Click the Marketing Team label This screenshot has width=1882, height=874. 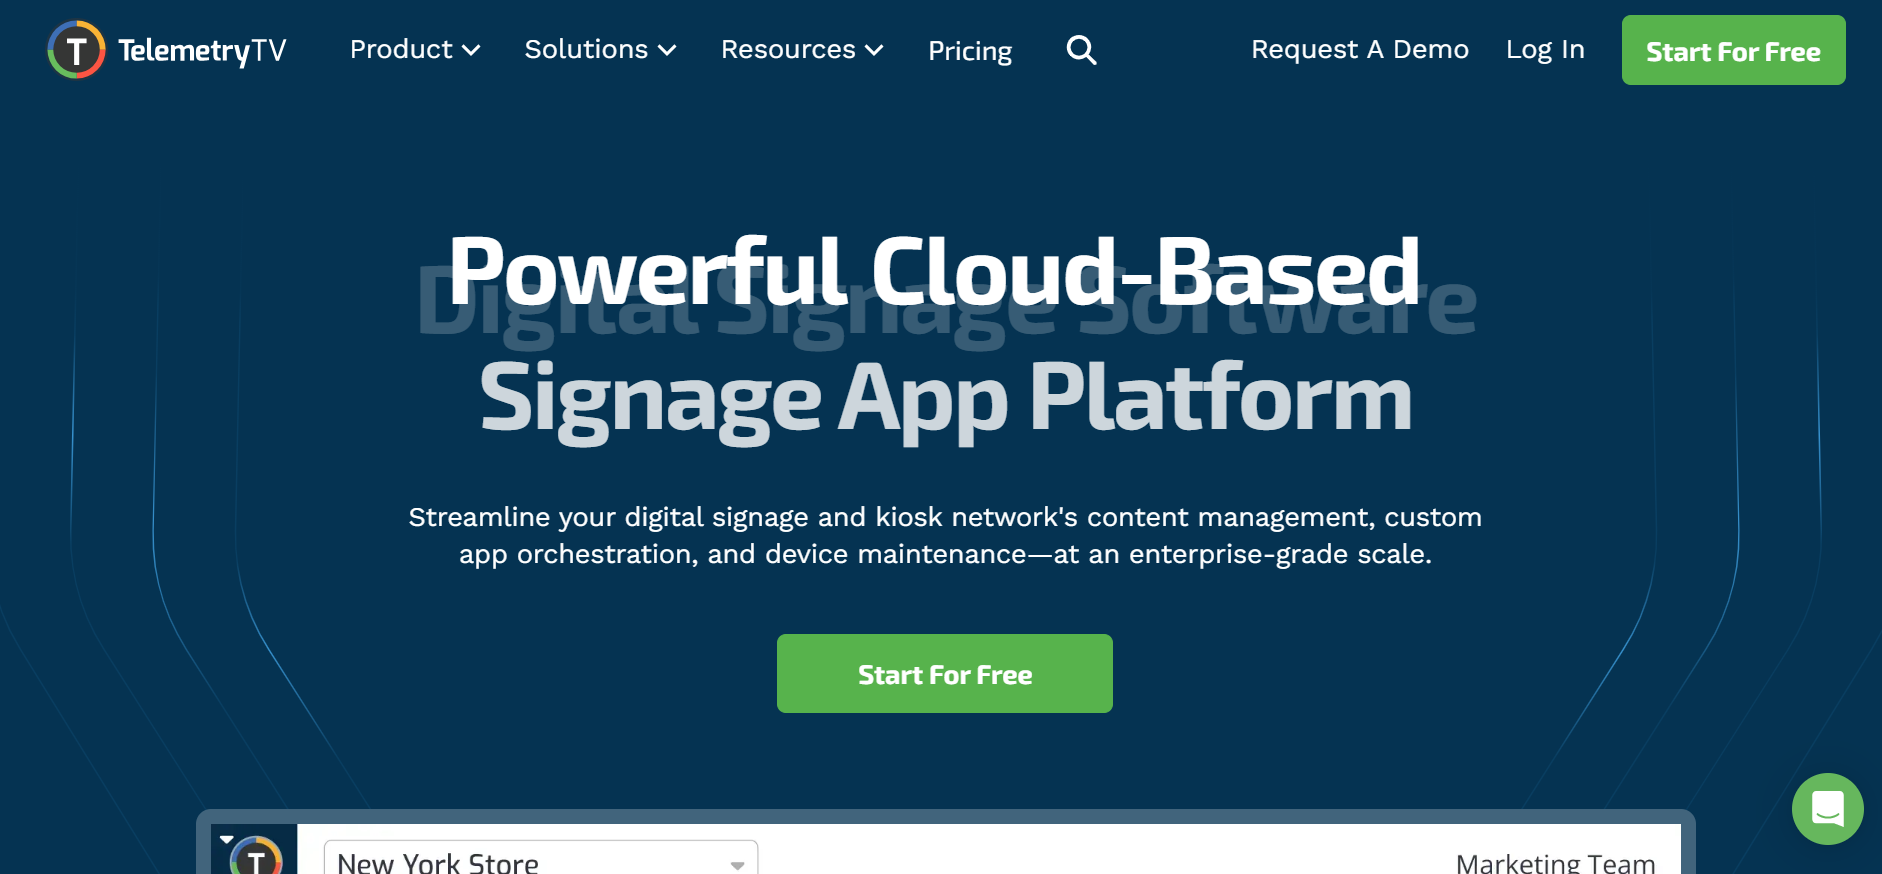point(1555,862)
